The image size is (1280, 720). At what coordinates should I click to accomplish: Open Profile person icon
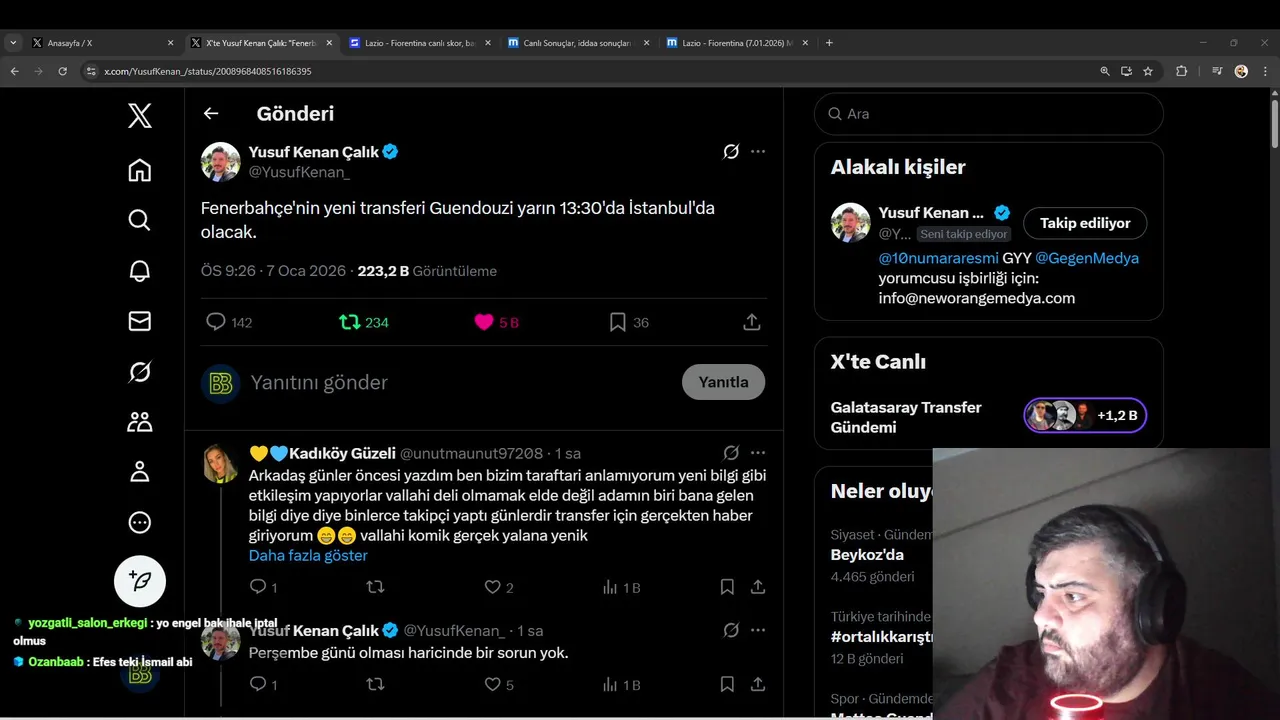pyautogui.click(x=140, y=472)
